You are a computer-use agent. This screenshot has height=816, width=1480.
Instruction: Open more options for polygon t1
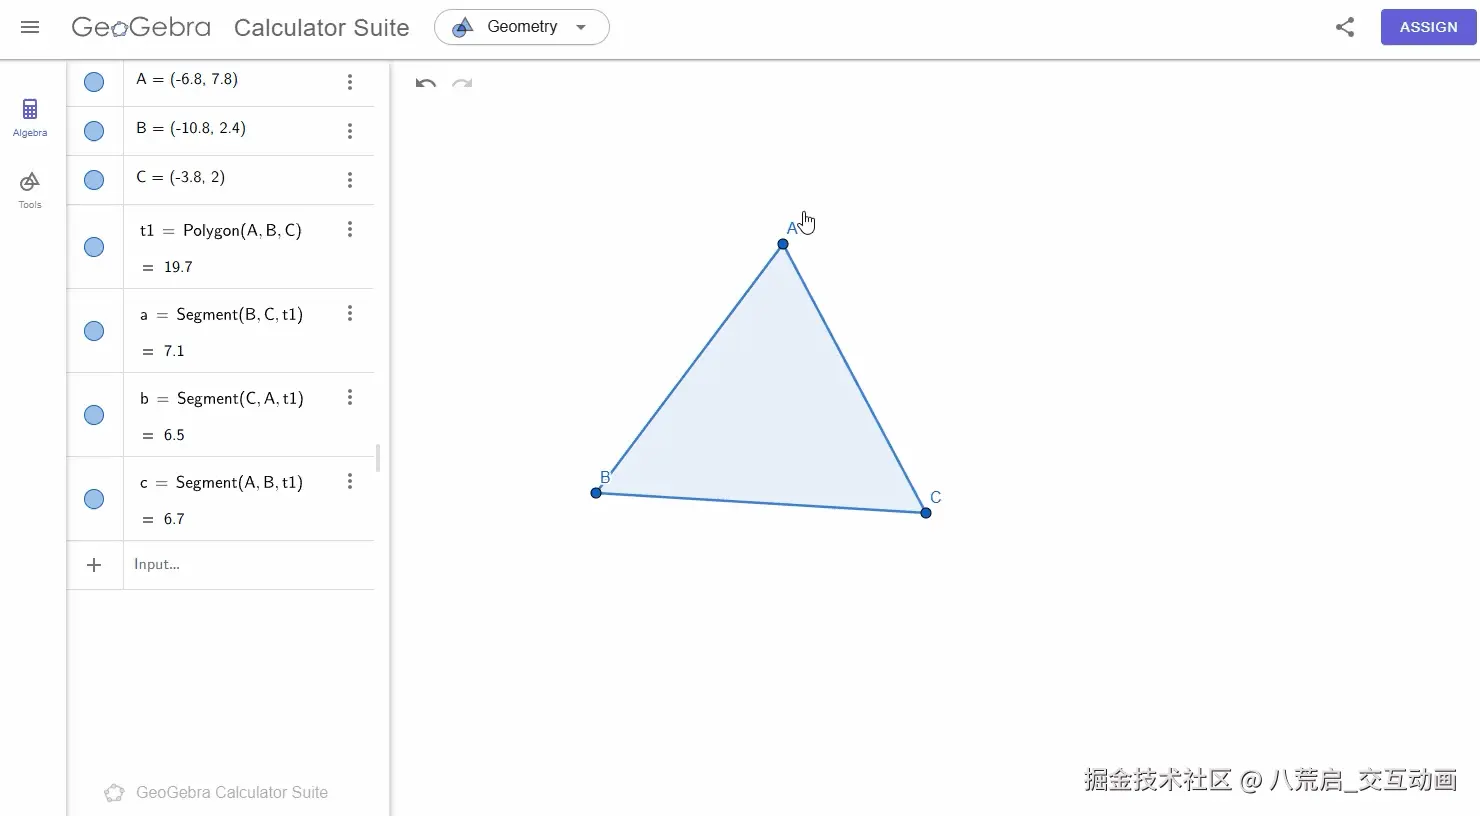[350, 230]
